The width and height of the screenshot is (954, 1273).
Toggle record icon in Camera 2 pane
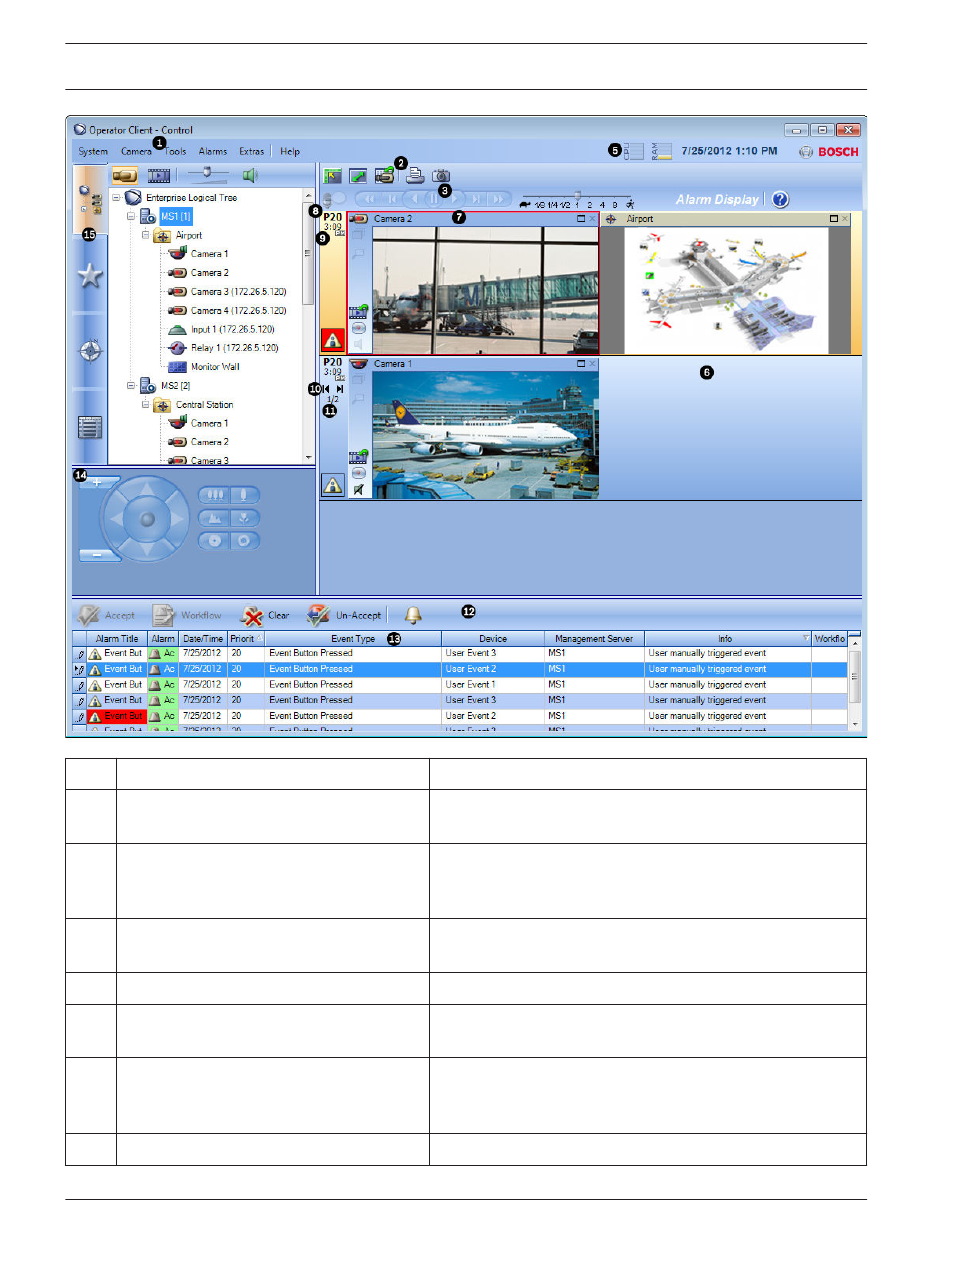[x=358, y=328]
